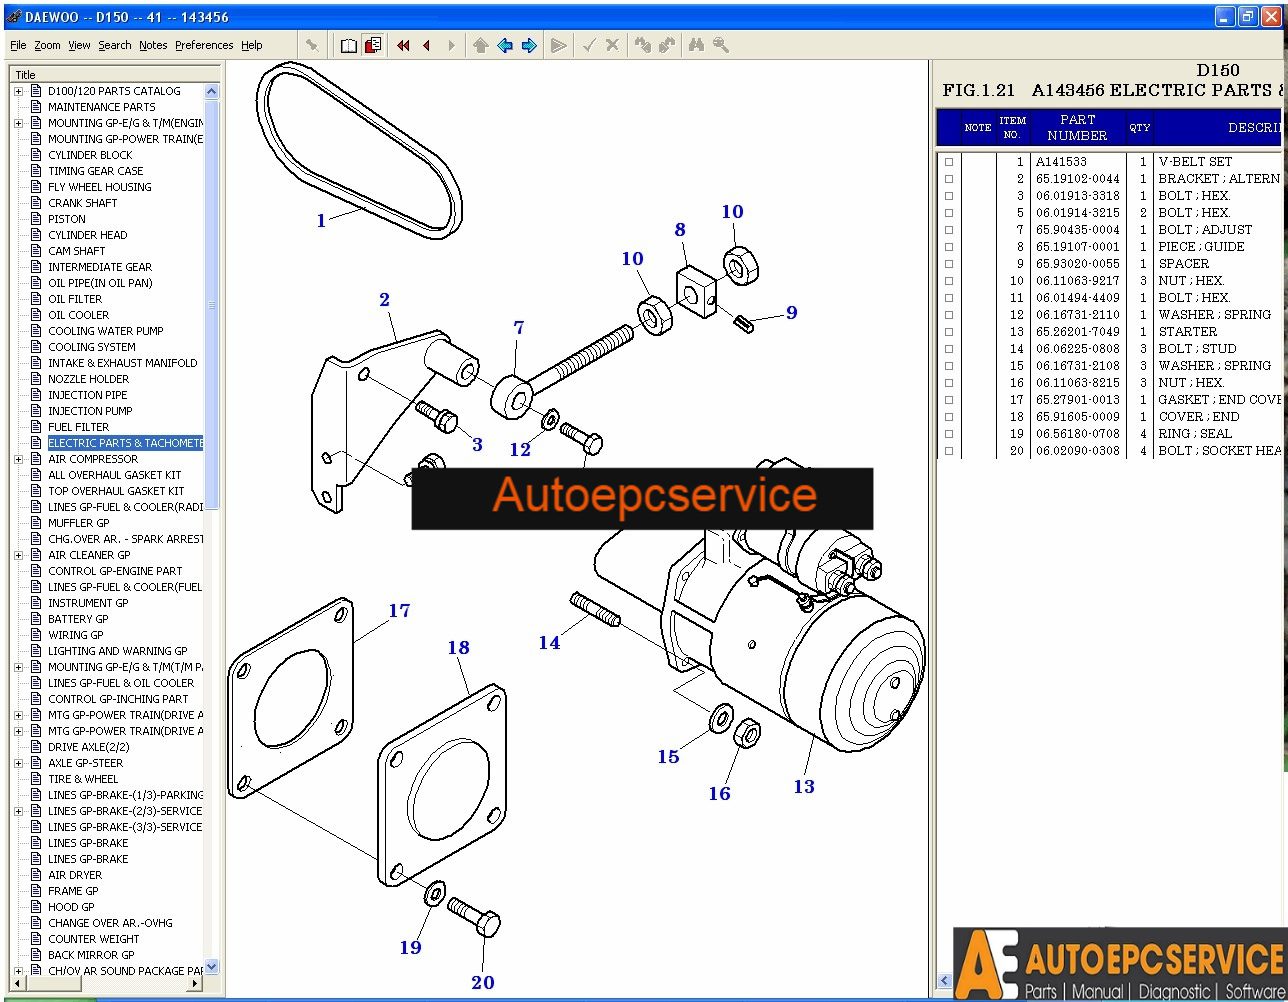Open the Zoom menu

47,45
